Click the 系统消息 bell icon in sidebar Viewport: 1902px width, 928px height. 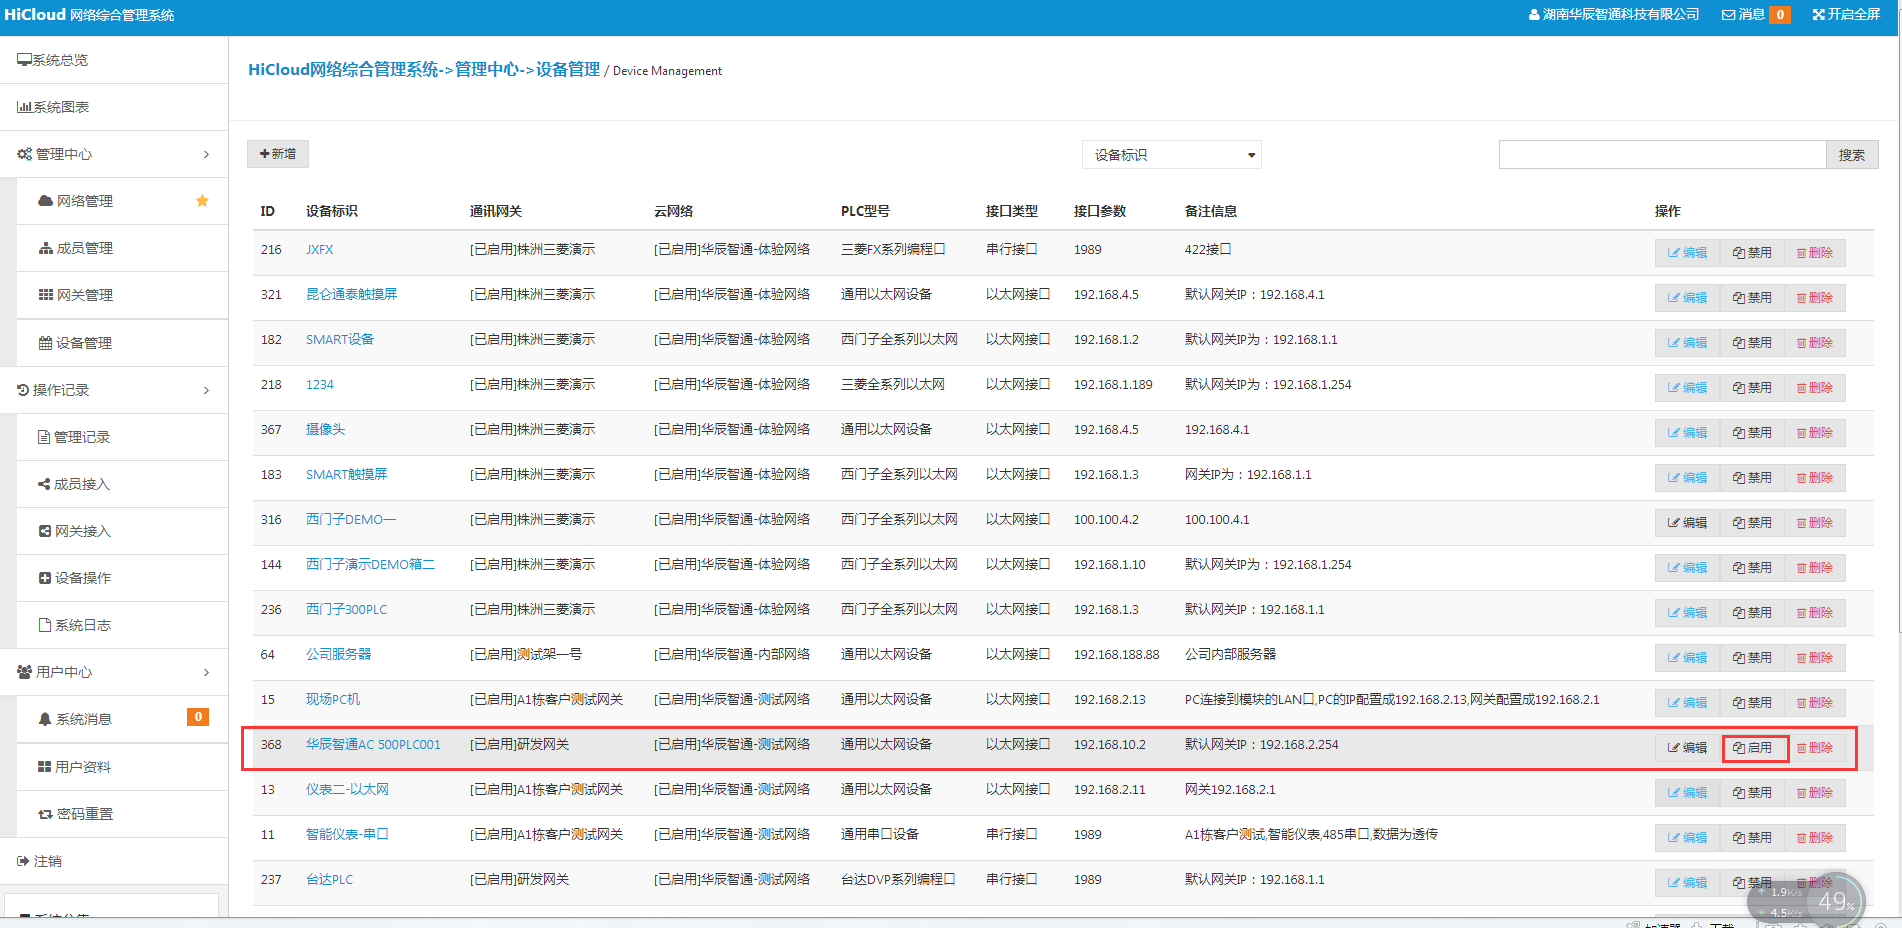(45, 719)
